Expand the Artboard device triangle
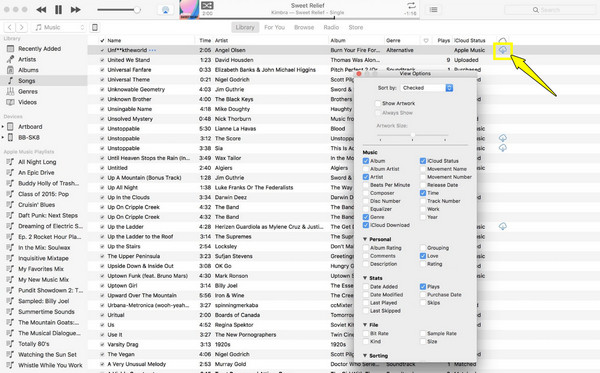600x373 pixels. (x=3, y=127)
